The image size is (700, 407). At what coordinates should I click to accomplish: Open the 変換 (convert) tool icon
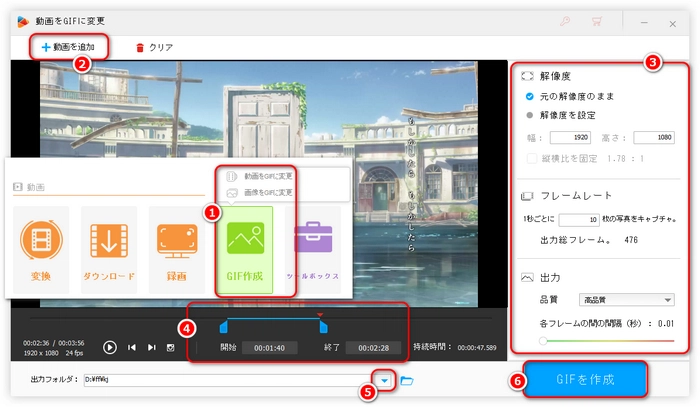click(42, 241)
